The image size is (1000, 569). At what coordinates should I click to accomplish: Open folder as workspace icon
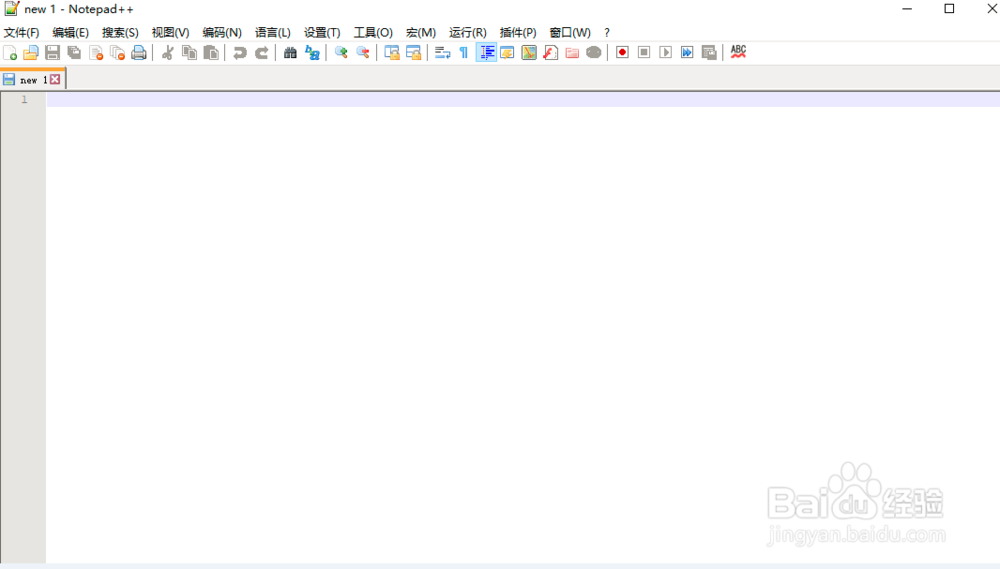(572, 53)
